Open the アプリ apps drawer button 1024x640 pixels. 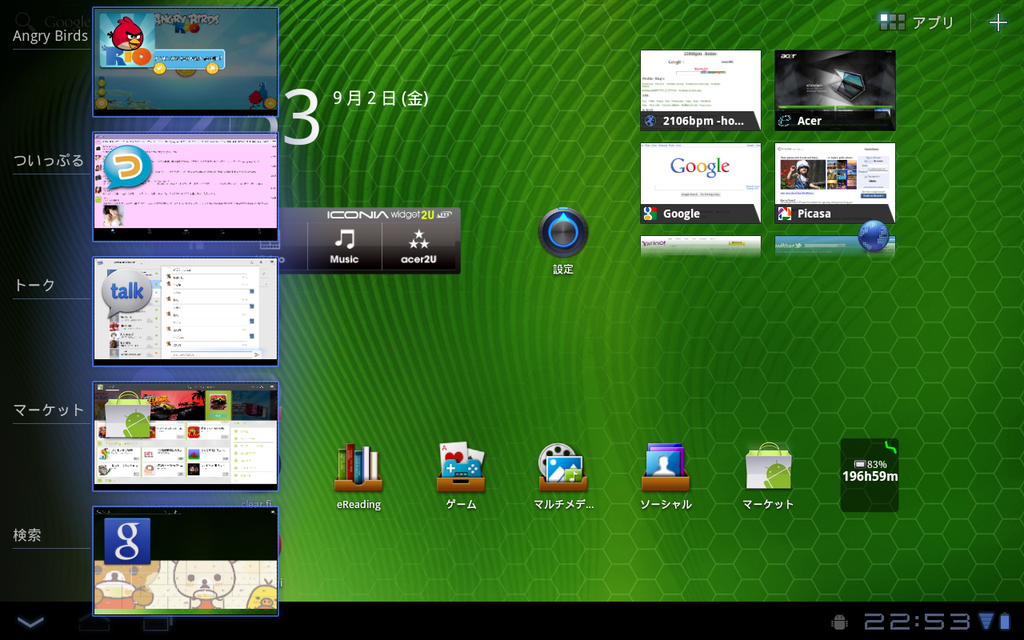917,22
